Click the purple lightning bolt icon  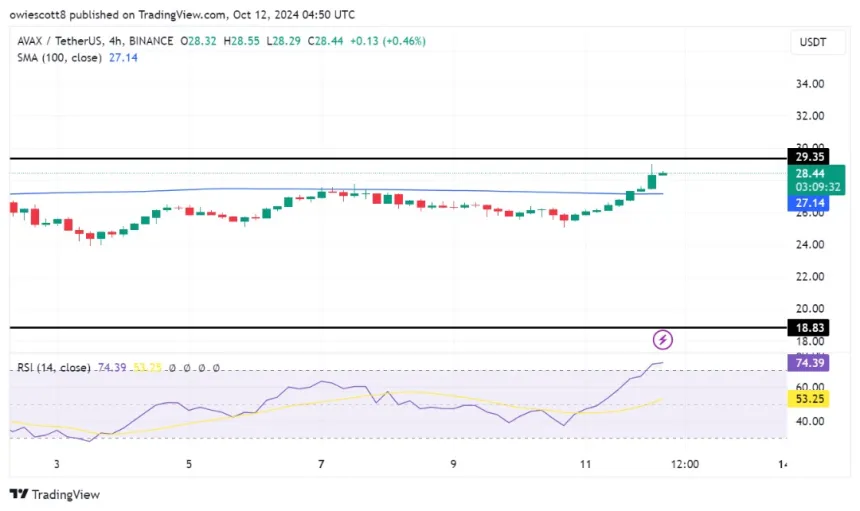[662, 340]
